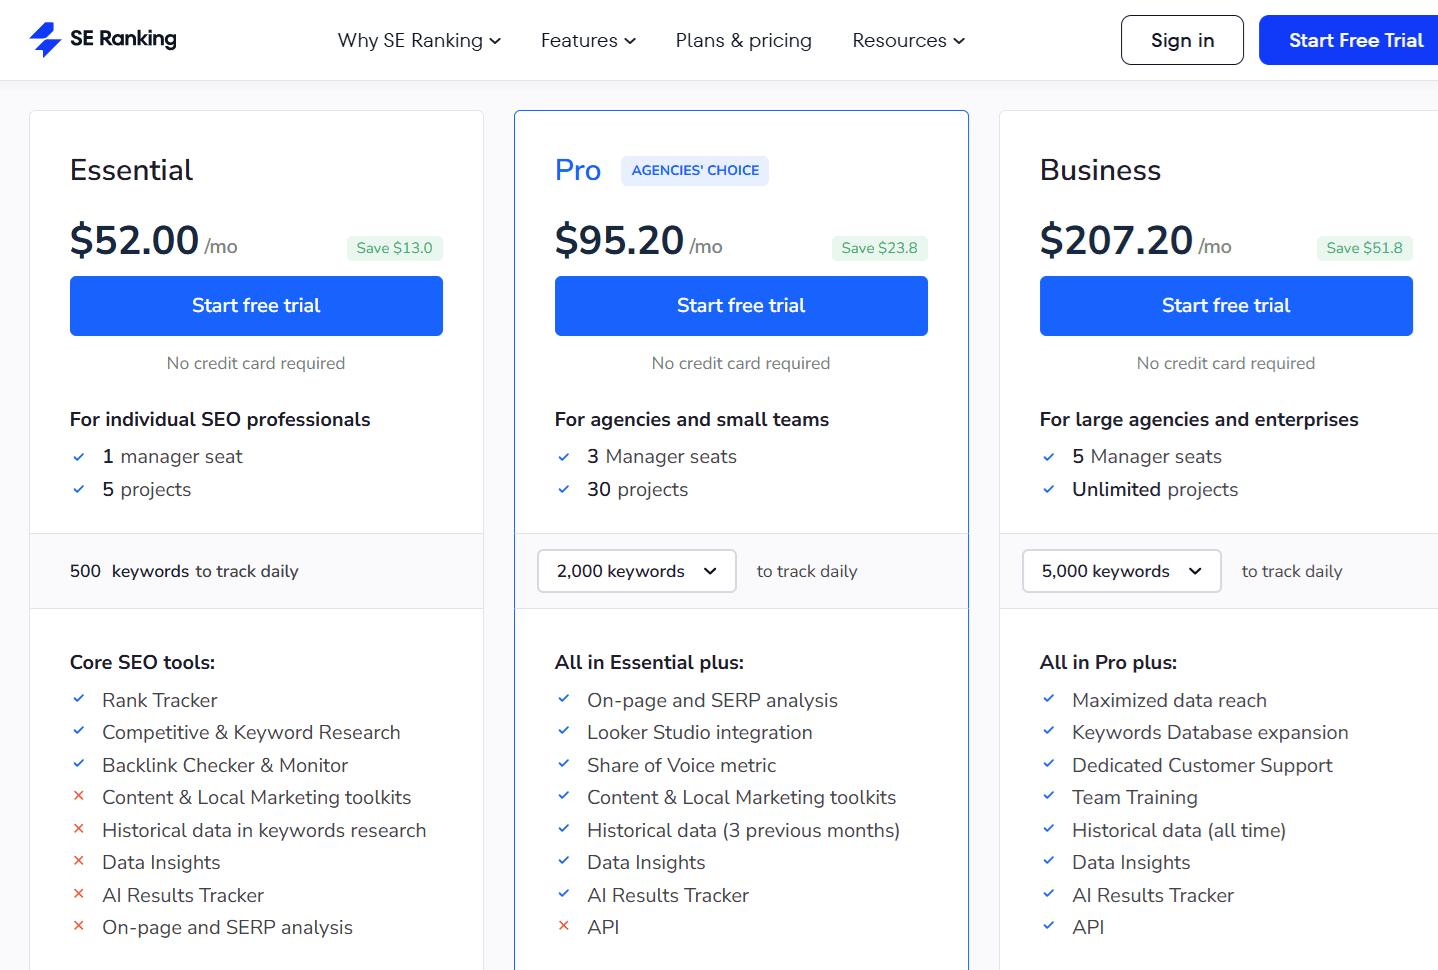
Task: Start free trial for Essential plan
Action: (256, 306)
